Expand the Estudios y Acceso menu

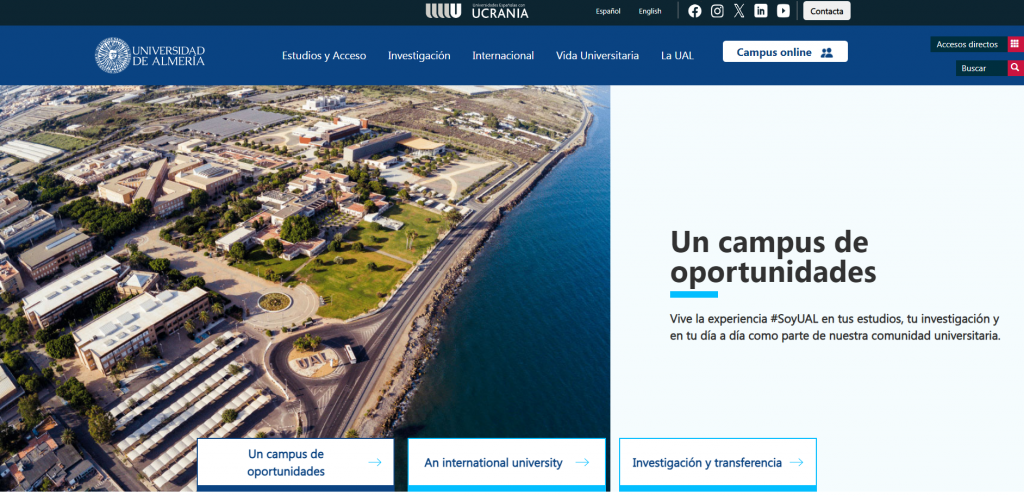(324, 55)
